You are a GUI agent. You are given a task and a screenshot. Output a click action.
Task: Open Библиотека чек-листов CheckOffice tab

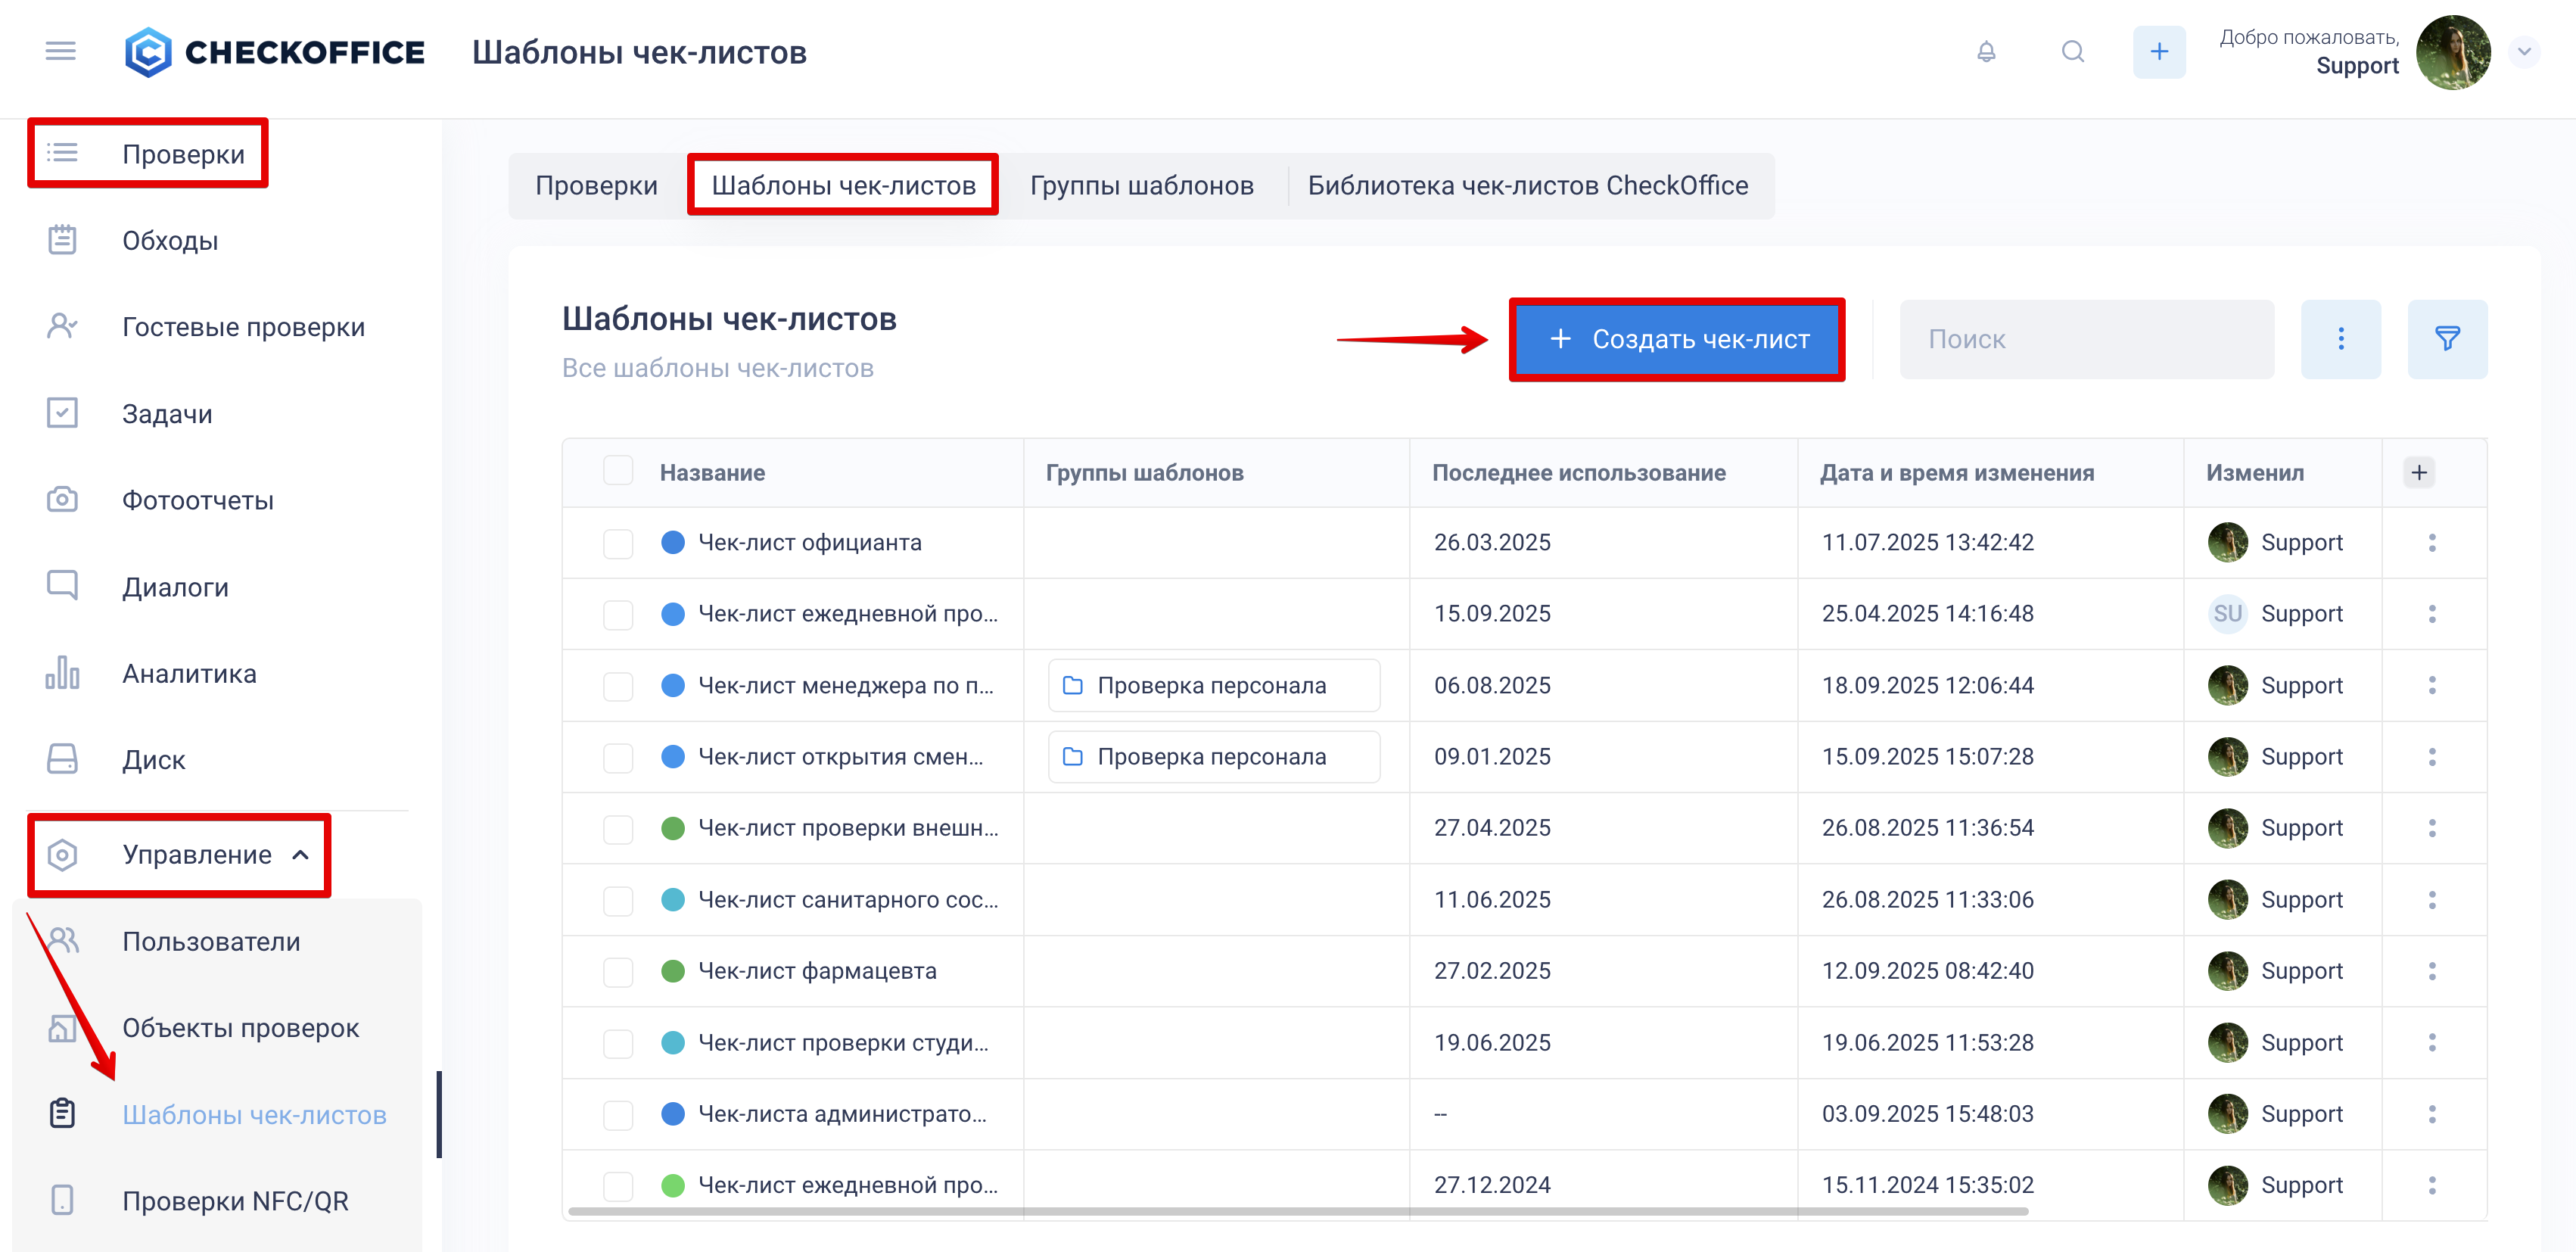point(1527,186)
